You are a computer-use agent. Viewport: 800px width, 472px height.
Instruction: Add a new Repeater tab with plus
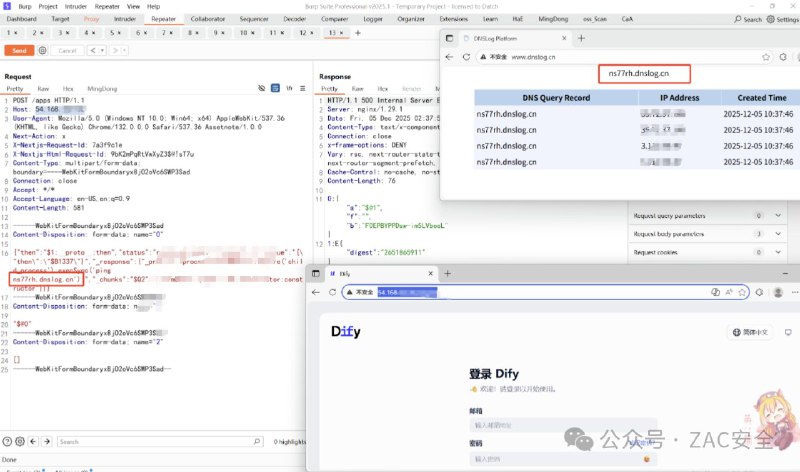point(358,33)
